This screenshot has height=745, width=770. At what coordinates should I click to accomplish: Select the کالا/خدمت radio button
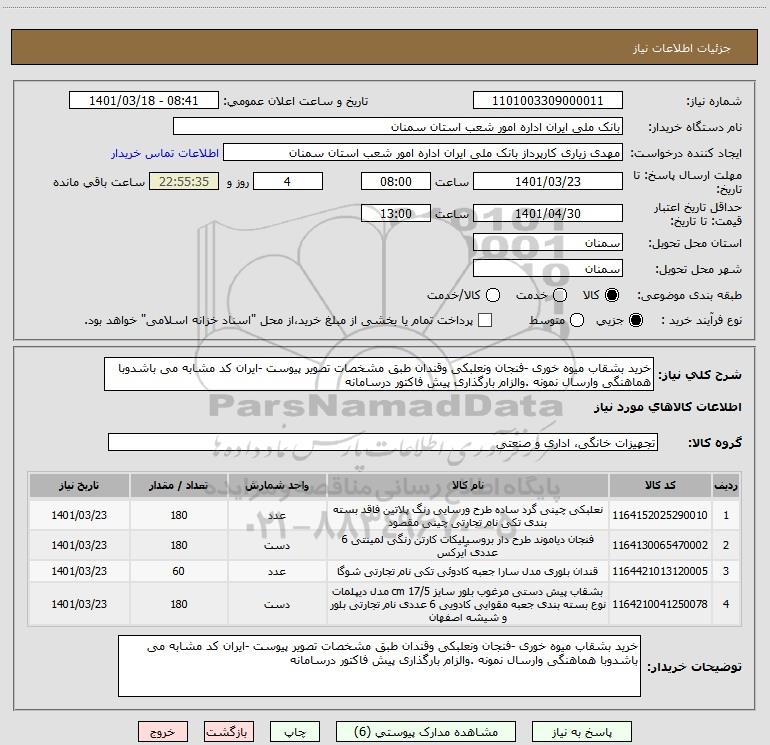click(x=493, y=295)
